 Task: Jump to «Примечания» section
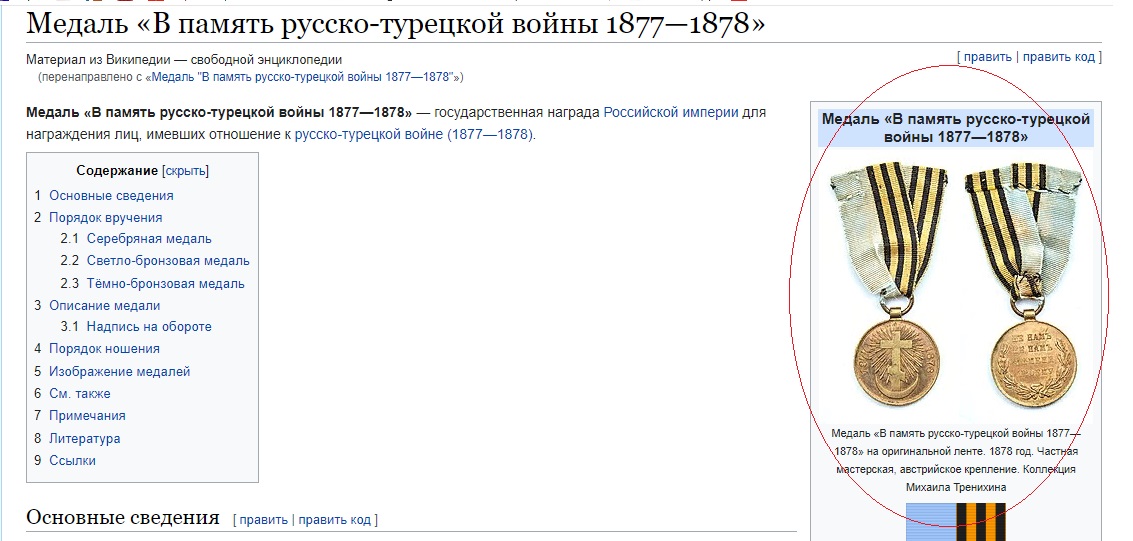[87, 416]
